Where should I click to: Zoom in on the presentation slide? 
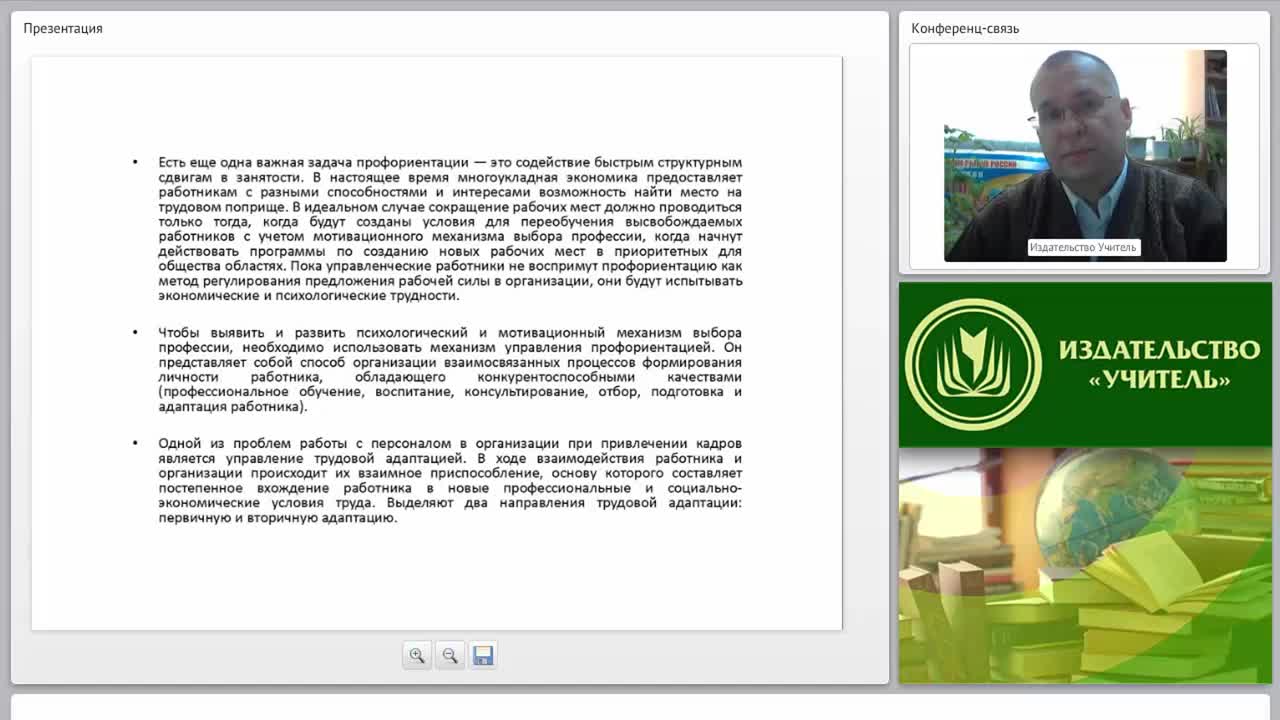pos(417,656)
